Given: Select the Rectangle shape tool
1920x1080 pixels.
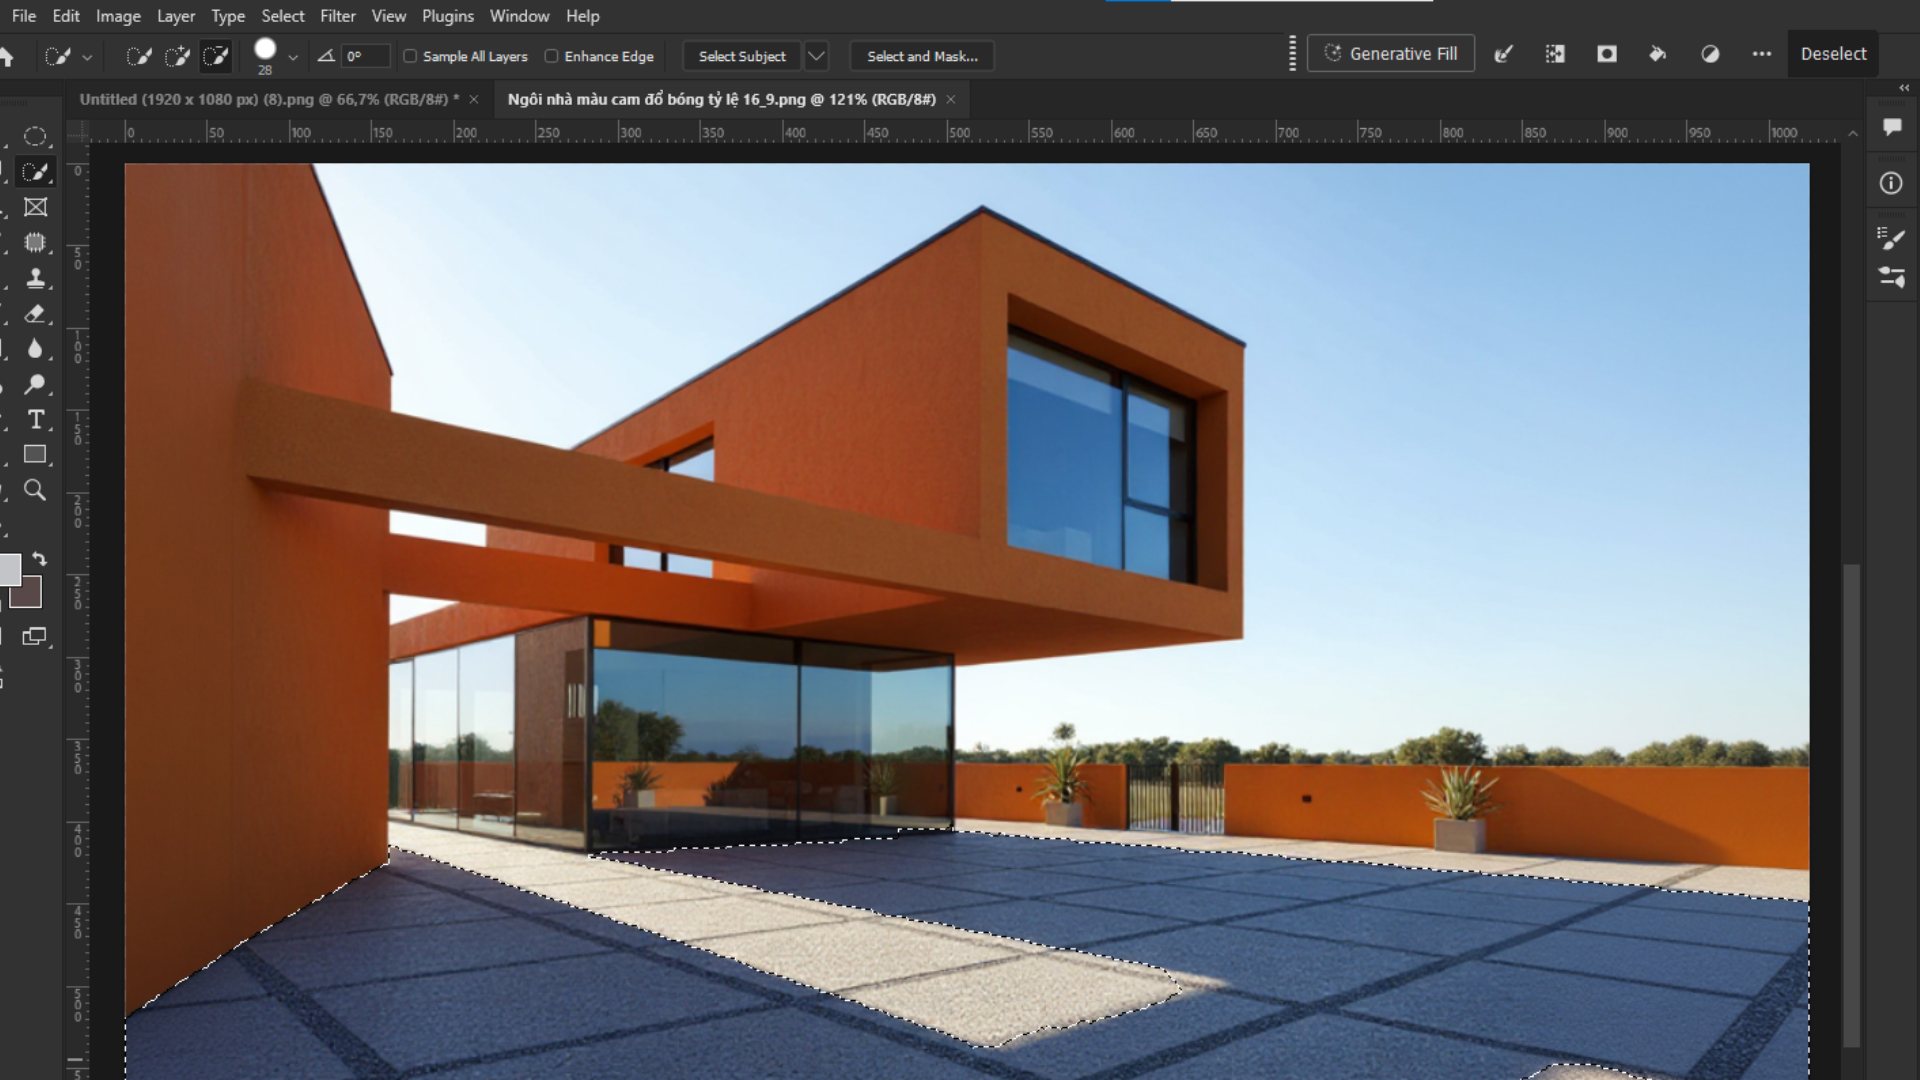Looking at the screenshot, I should [x=35, y=455].
